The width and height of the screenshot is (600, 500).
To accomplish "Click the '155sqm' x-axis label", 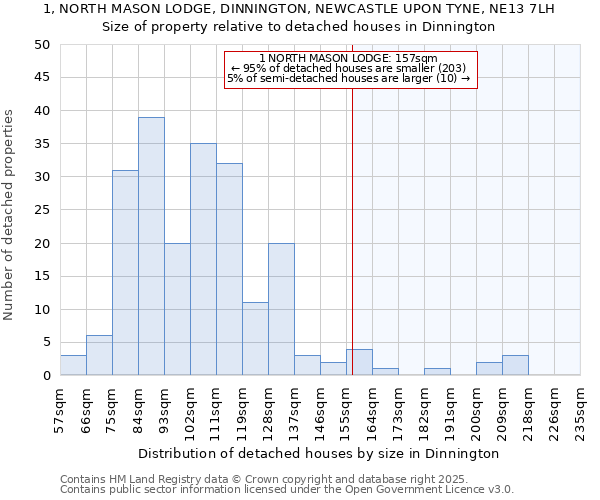I will [345, 414].
